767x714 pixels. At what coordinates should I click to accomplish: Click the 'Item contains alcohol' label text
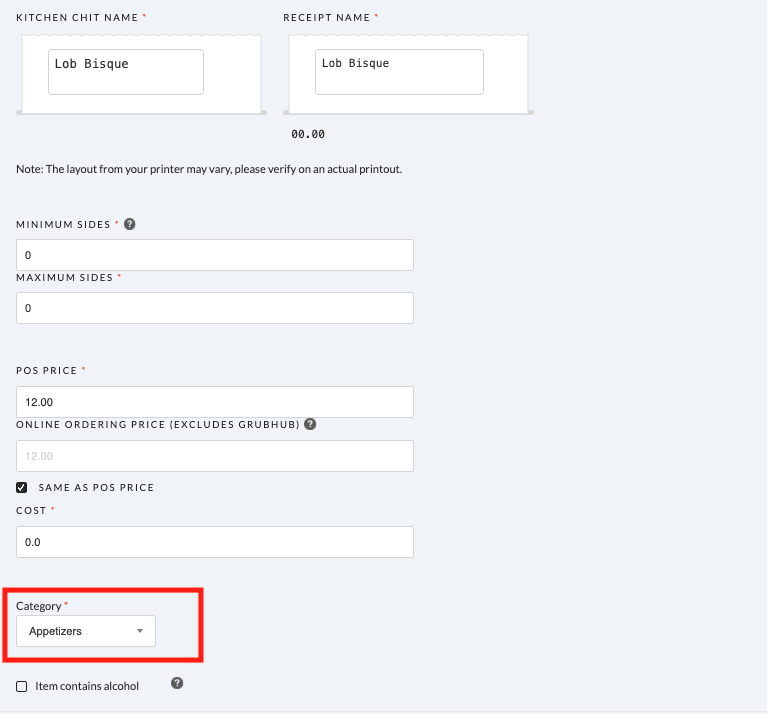coord(87,686)
